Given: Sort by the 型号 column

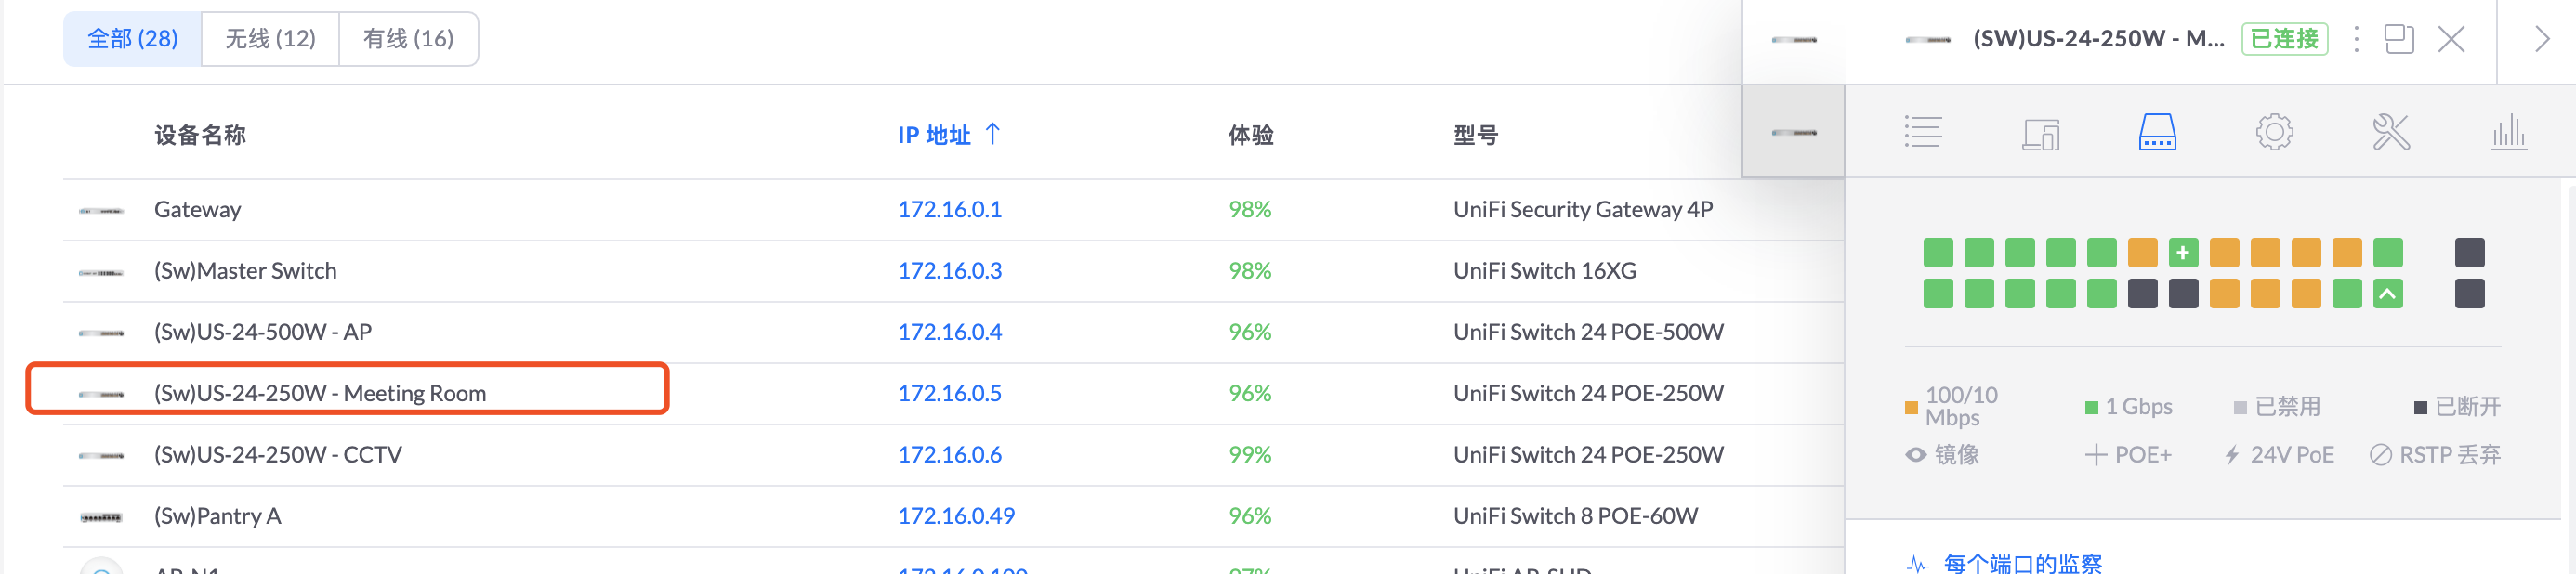Looking at the screenshot, I should 1475,135.
